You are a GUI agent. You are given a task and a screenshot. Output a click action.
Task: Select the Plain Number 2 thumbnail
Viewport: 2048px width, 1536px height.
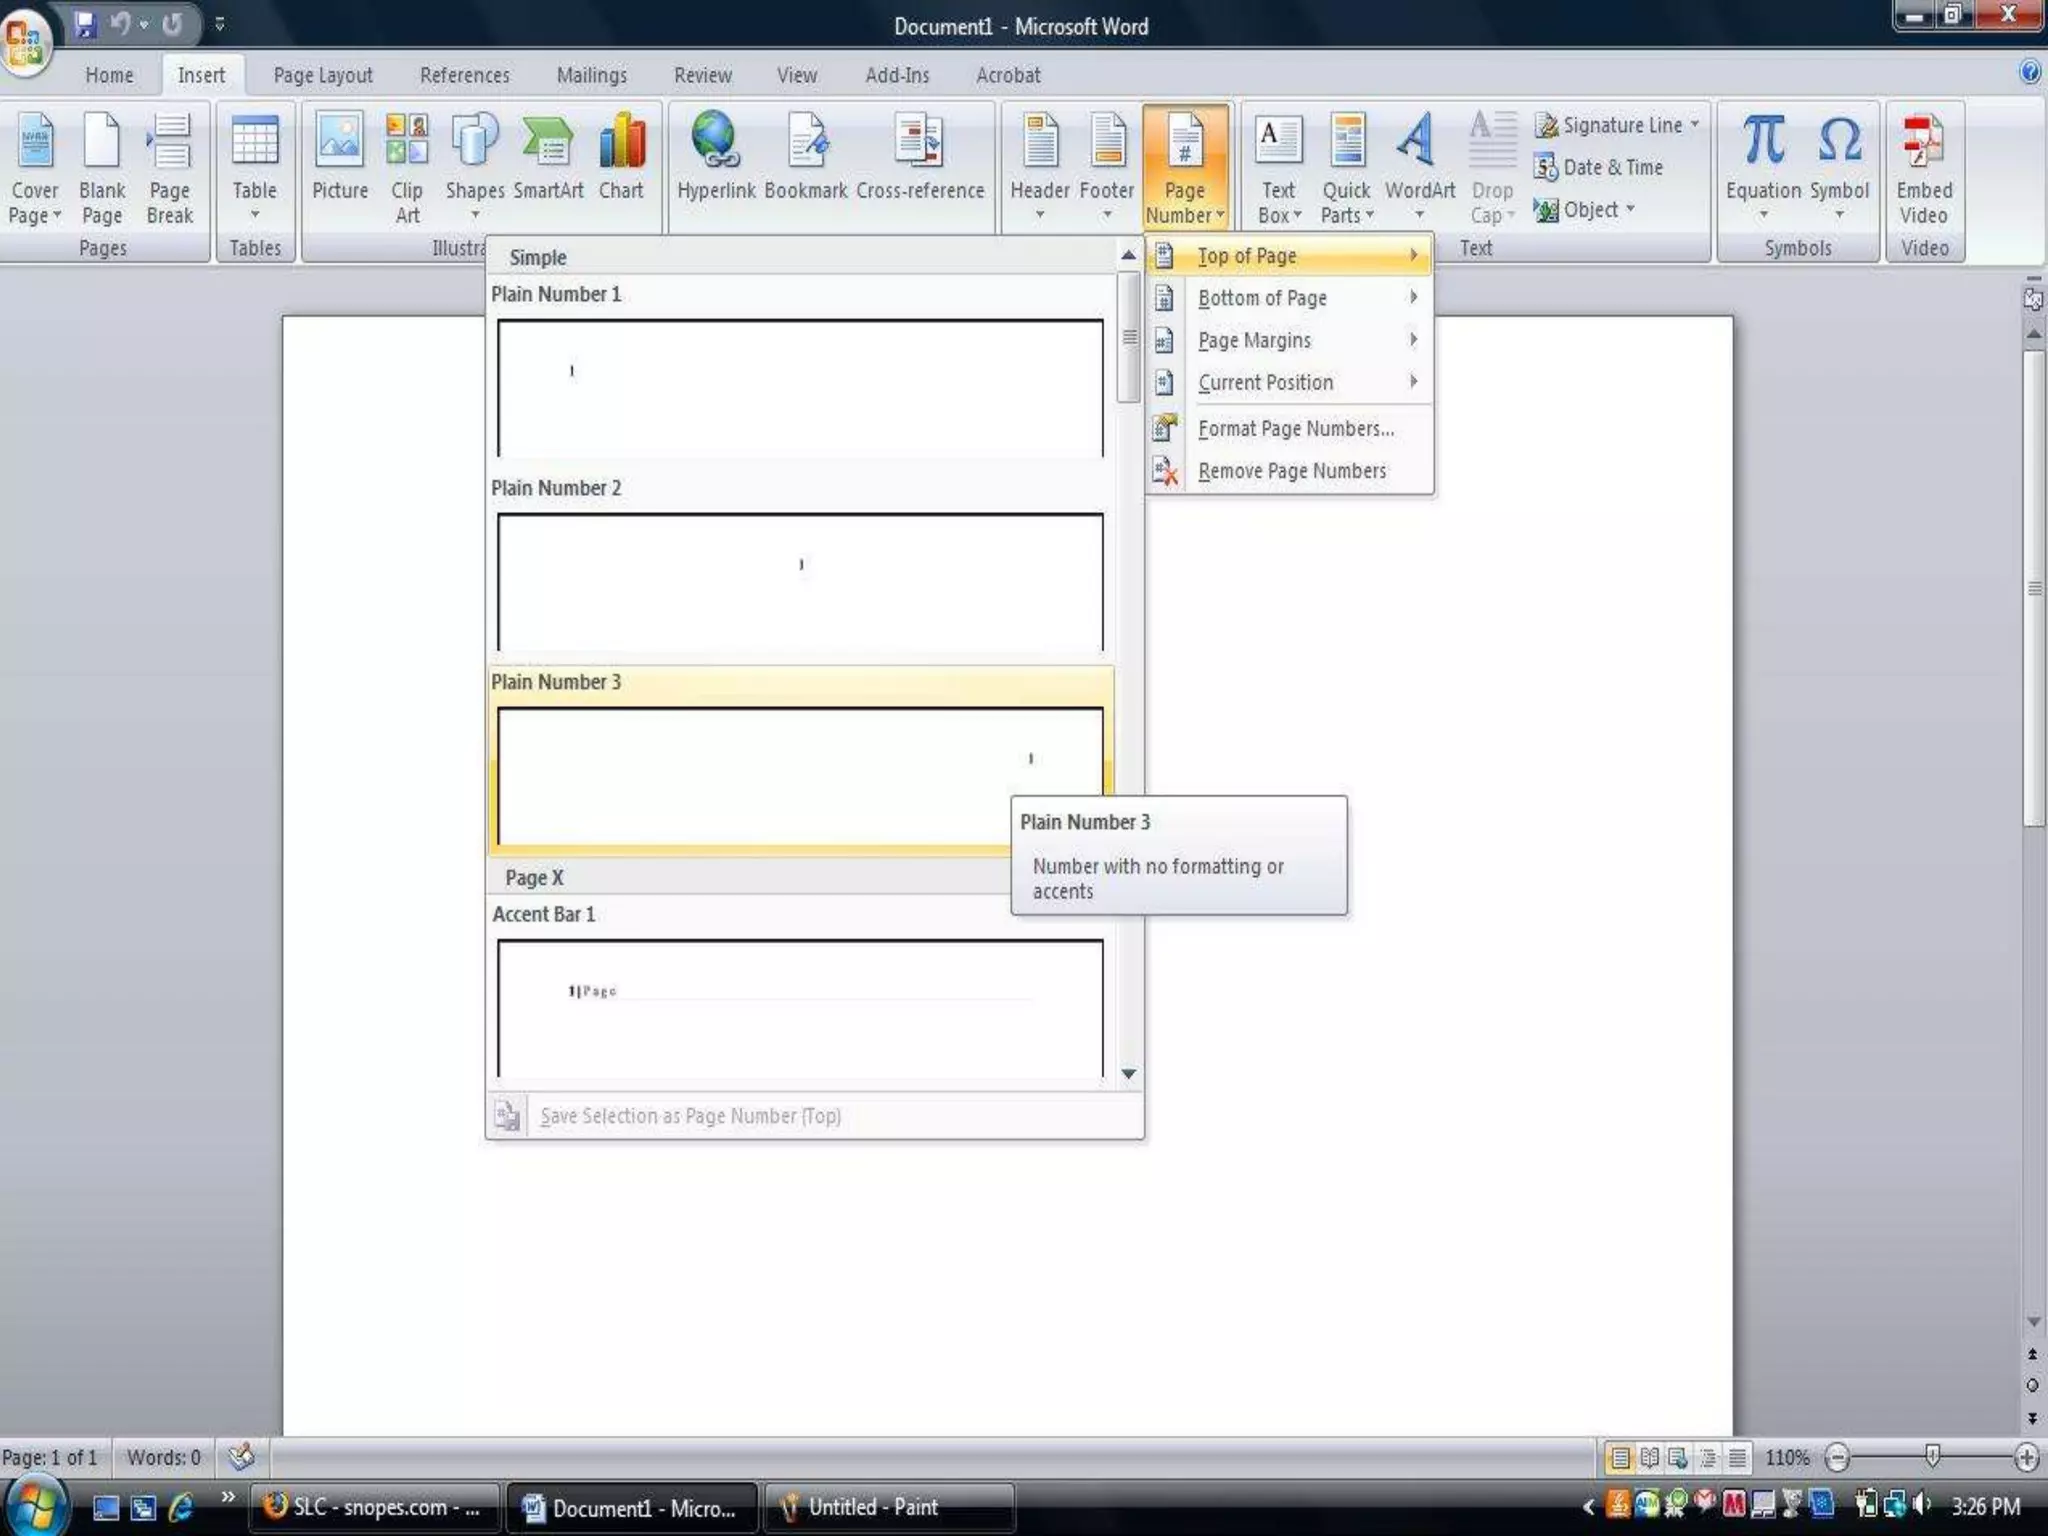click(800, 580)
